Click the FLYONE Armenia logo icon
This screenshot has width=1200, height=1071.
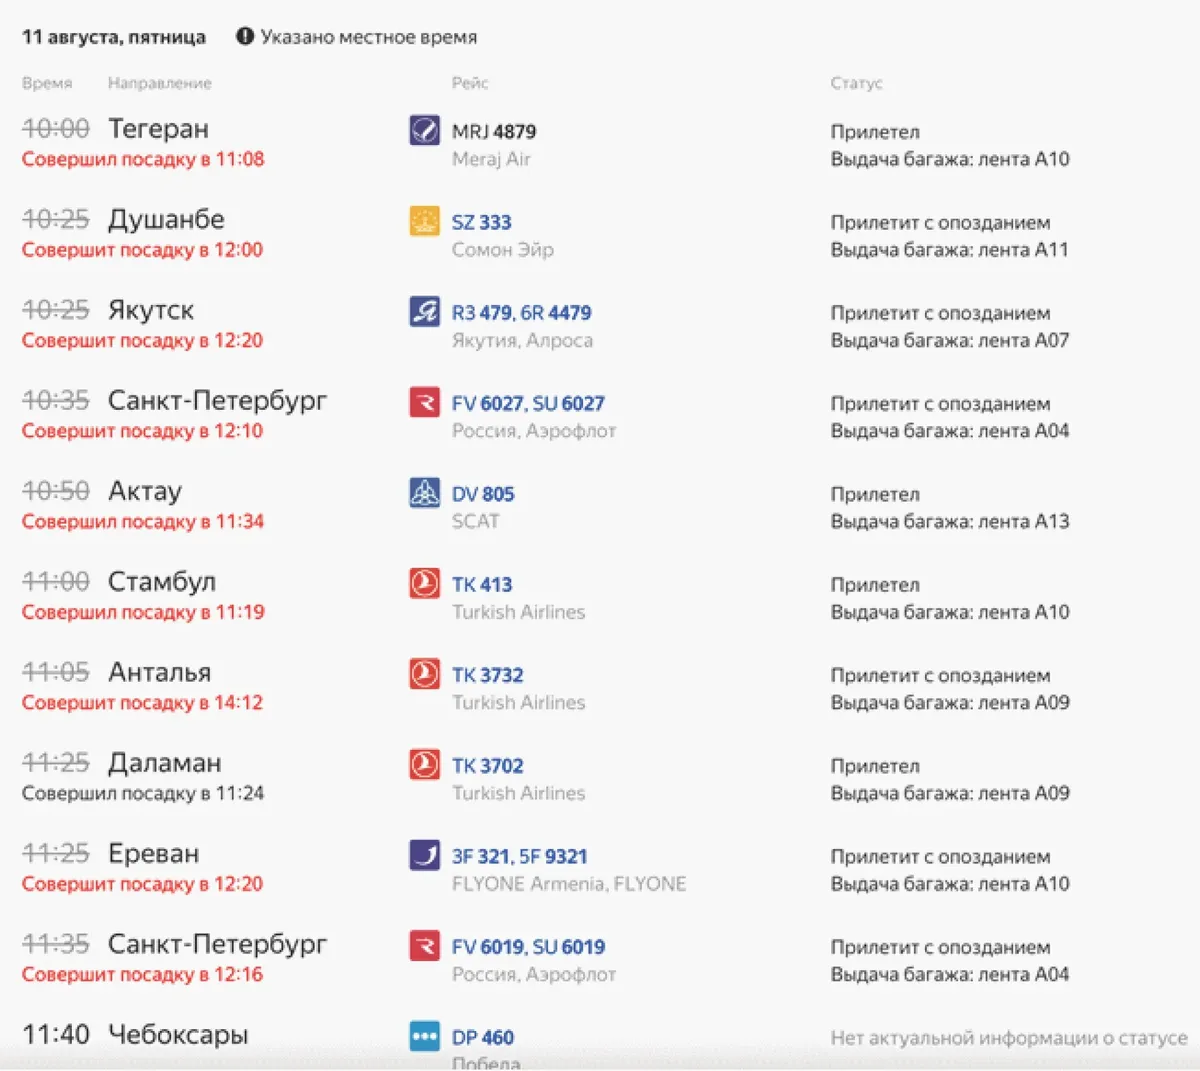tap(424, 856)
